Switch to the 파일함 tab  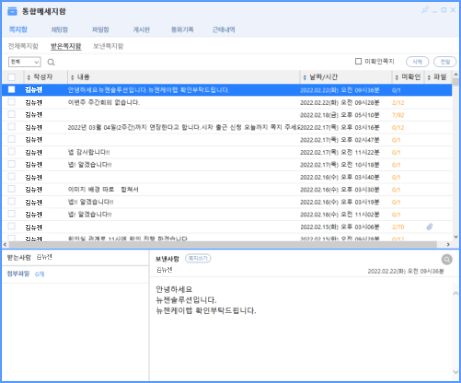(x=101, y=29)
